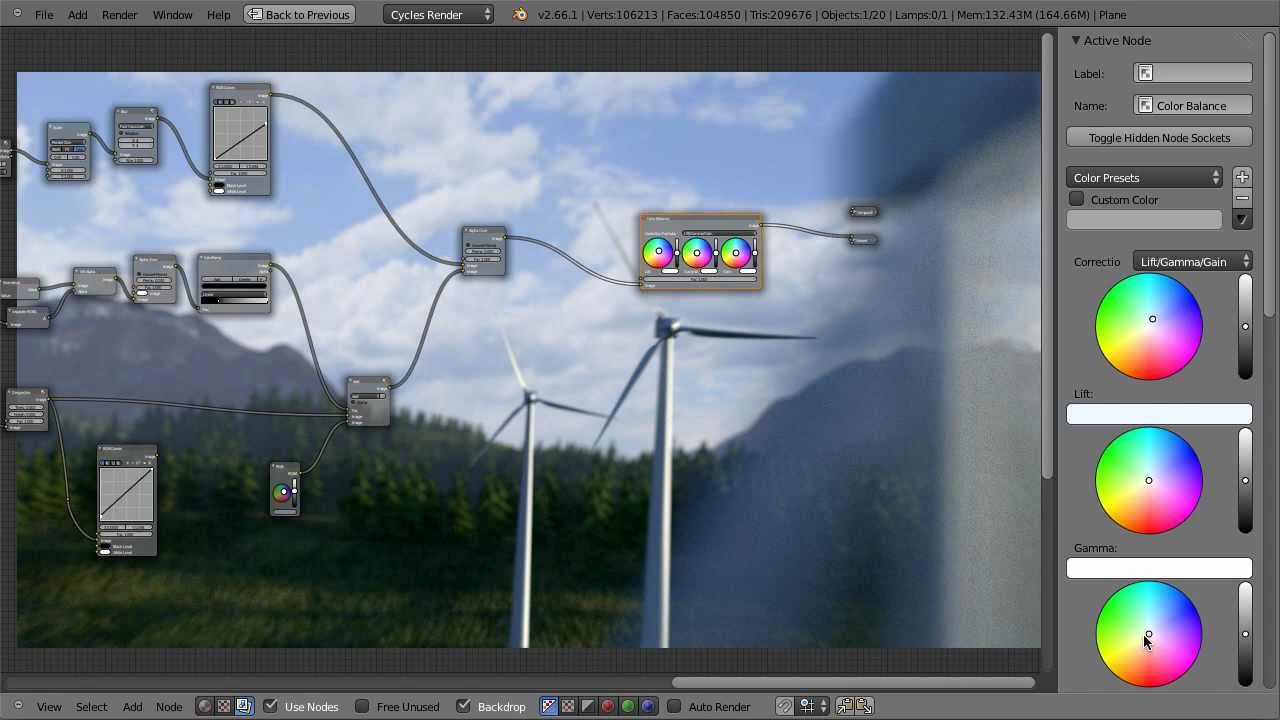Screen dimensions: 1280x720
Task: Enable the Free Unused checkbox
Action: 362,706
